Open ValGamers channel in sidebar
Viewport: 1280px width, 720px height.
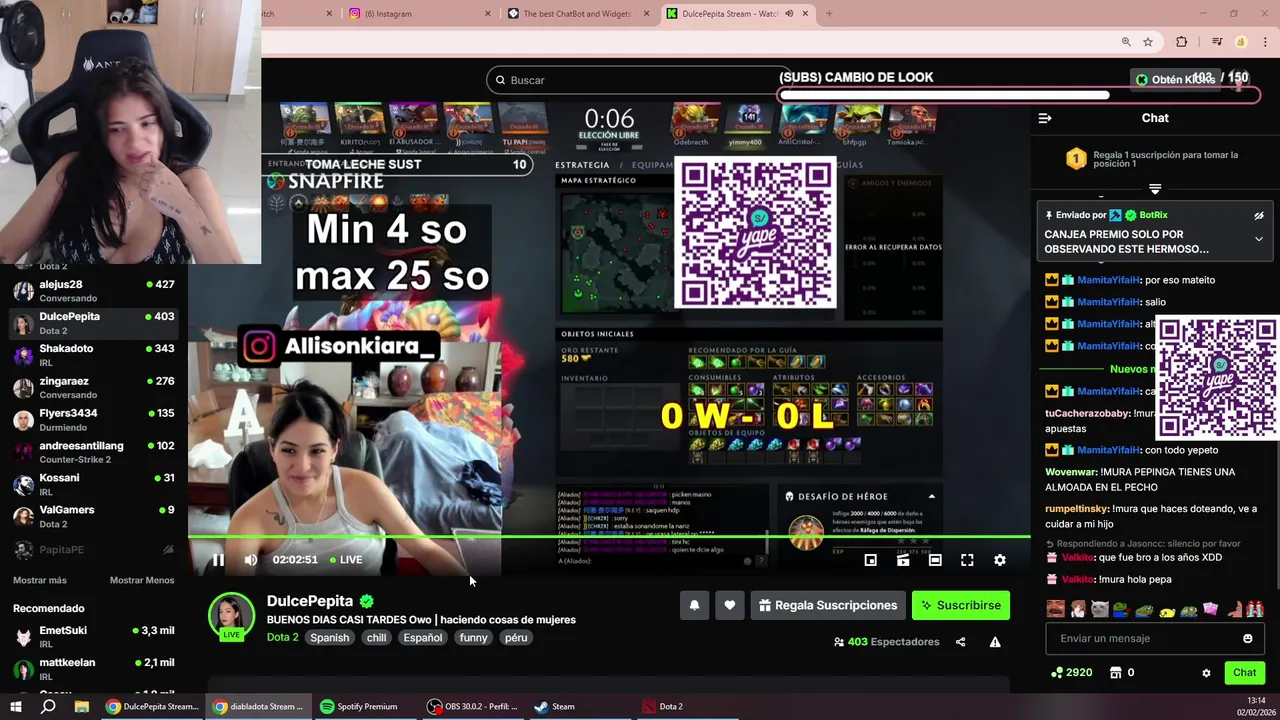pyautogui.click(x=93, y=516)
